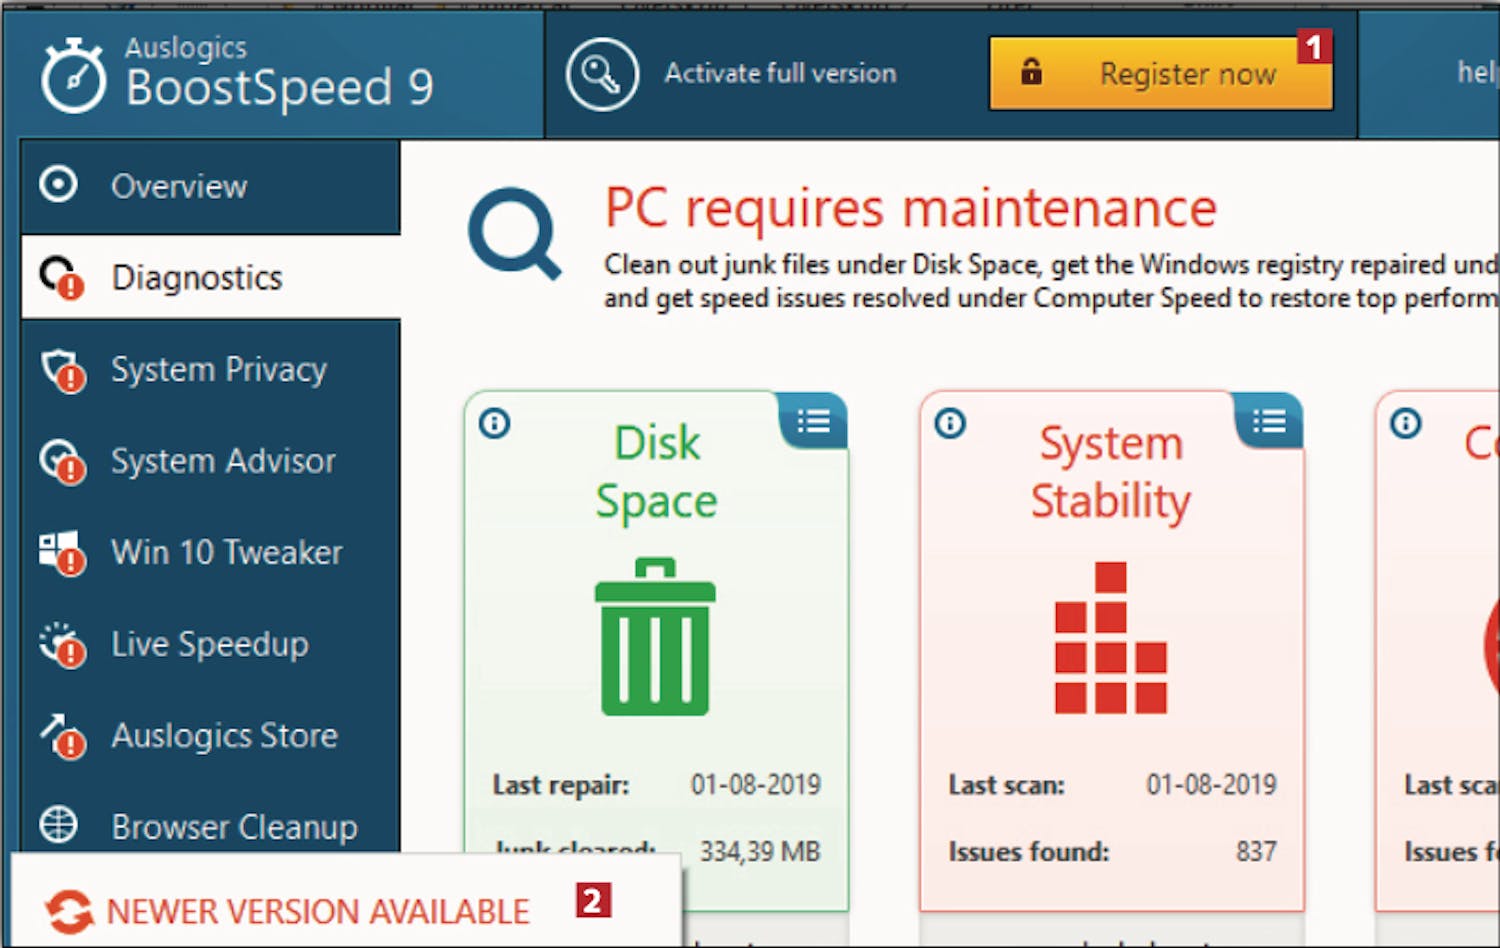Open System Stability info icon

(950, 423)
